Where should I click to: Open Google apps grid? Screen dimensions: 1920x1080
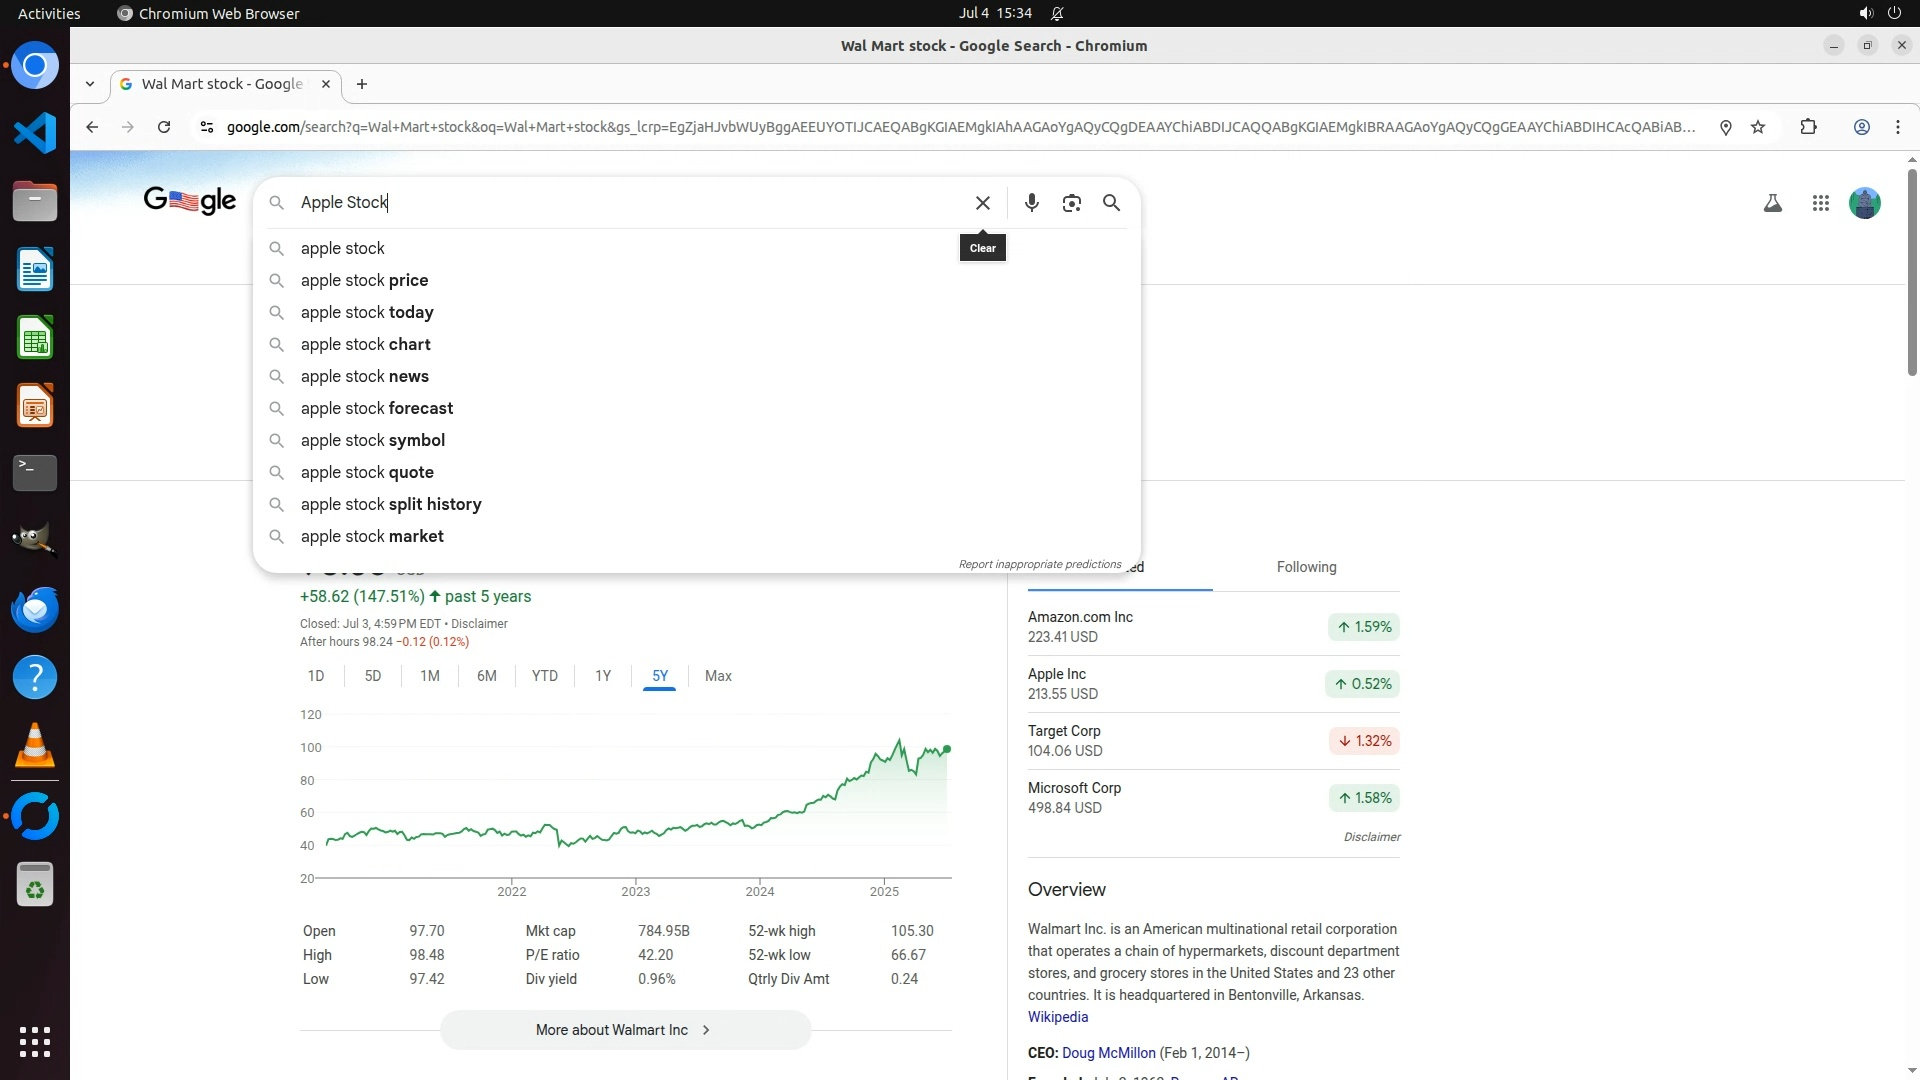1820,203
